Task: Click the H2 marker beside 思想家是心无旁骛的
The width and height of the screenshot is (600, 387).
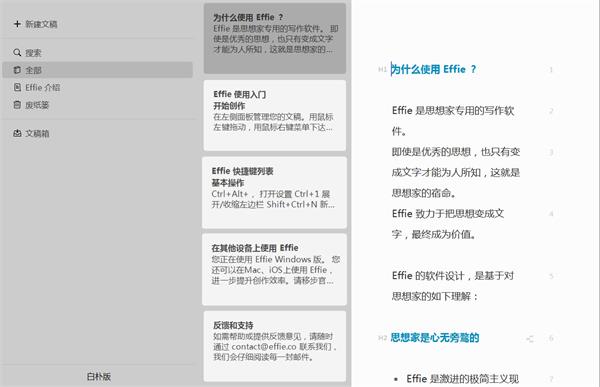Action: (382, 338)
